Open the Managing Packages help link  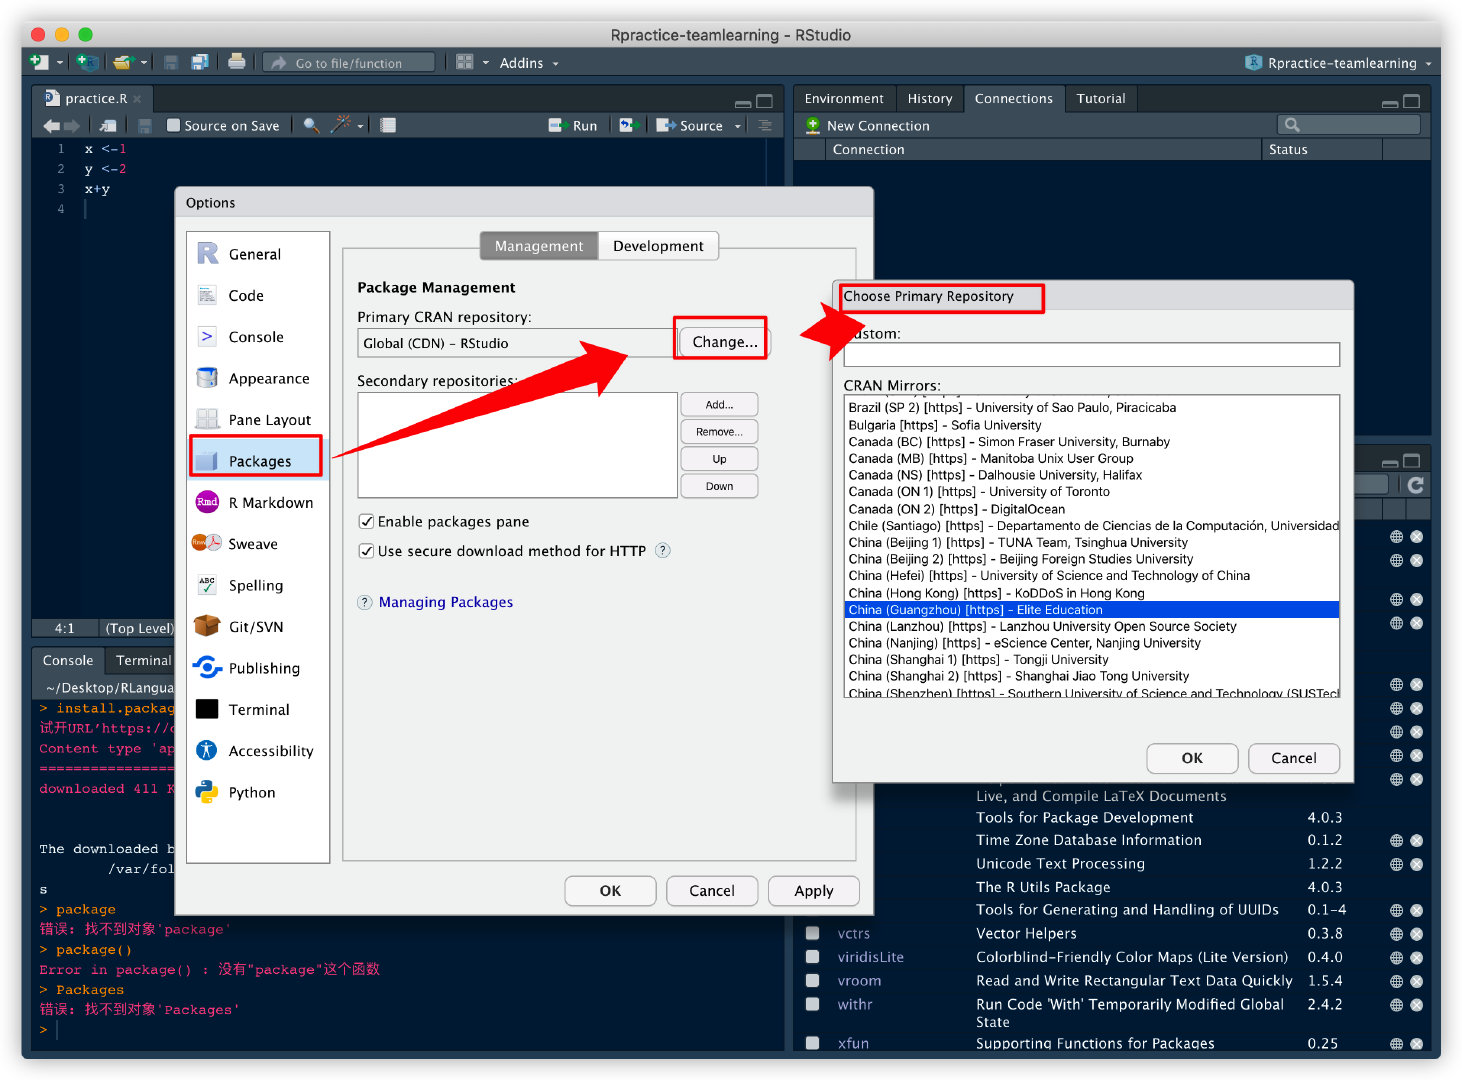tap(446, 602)
